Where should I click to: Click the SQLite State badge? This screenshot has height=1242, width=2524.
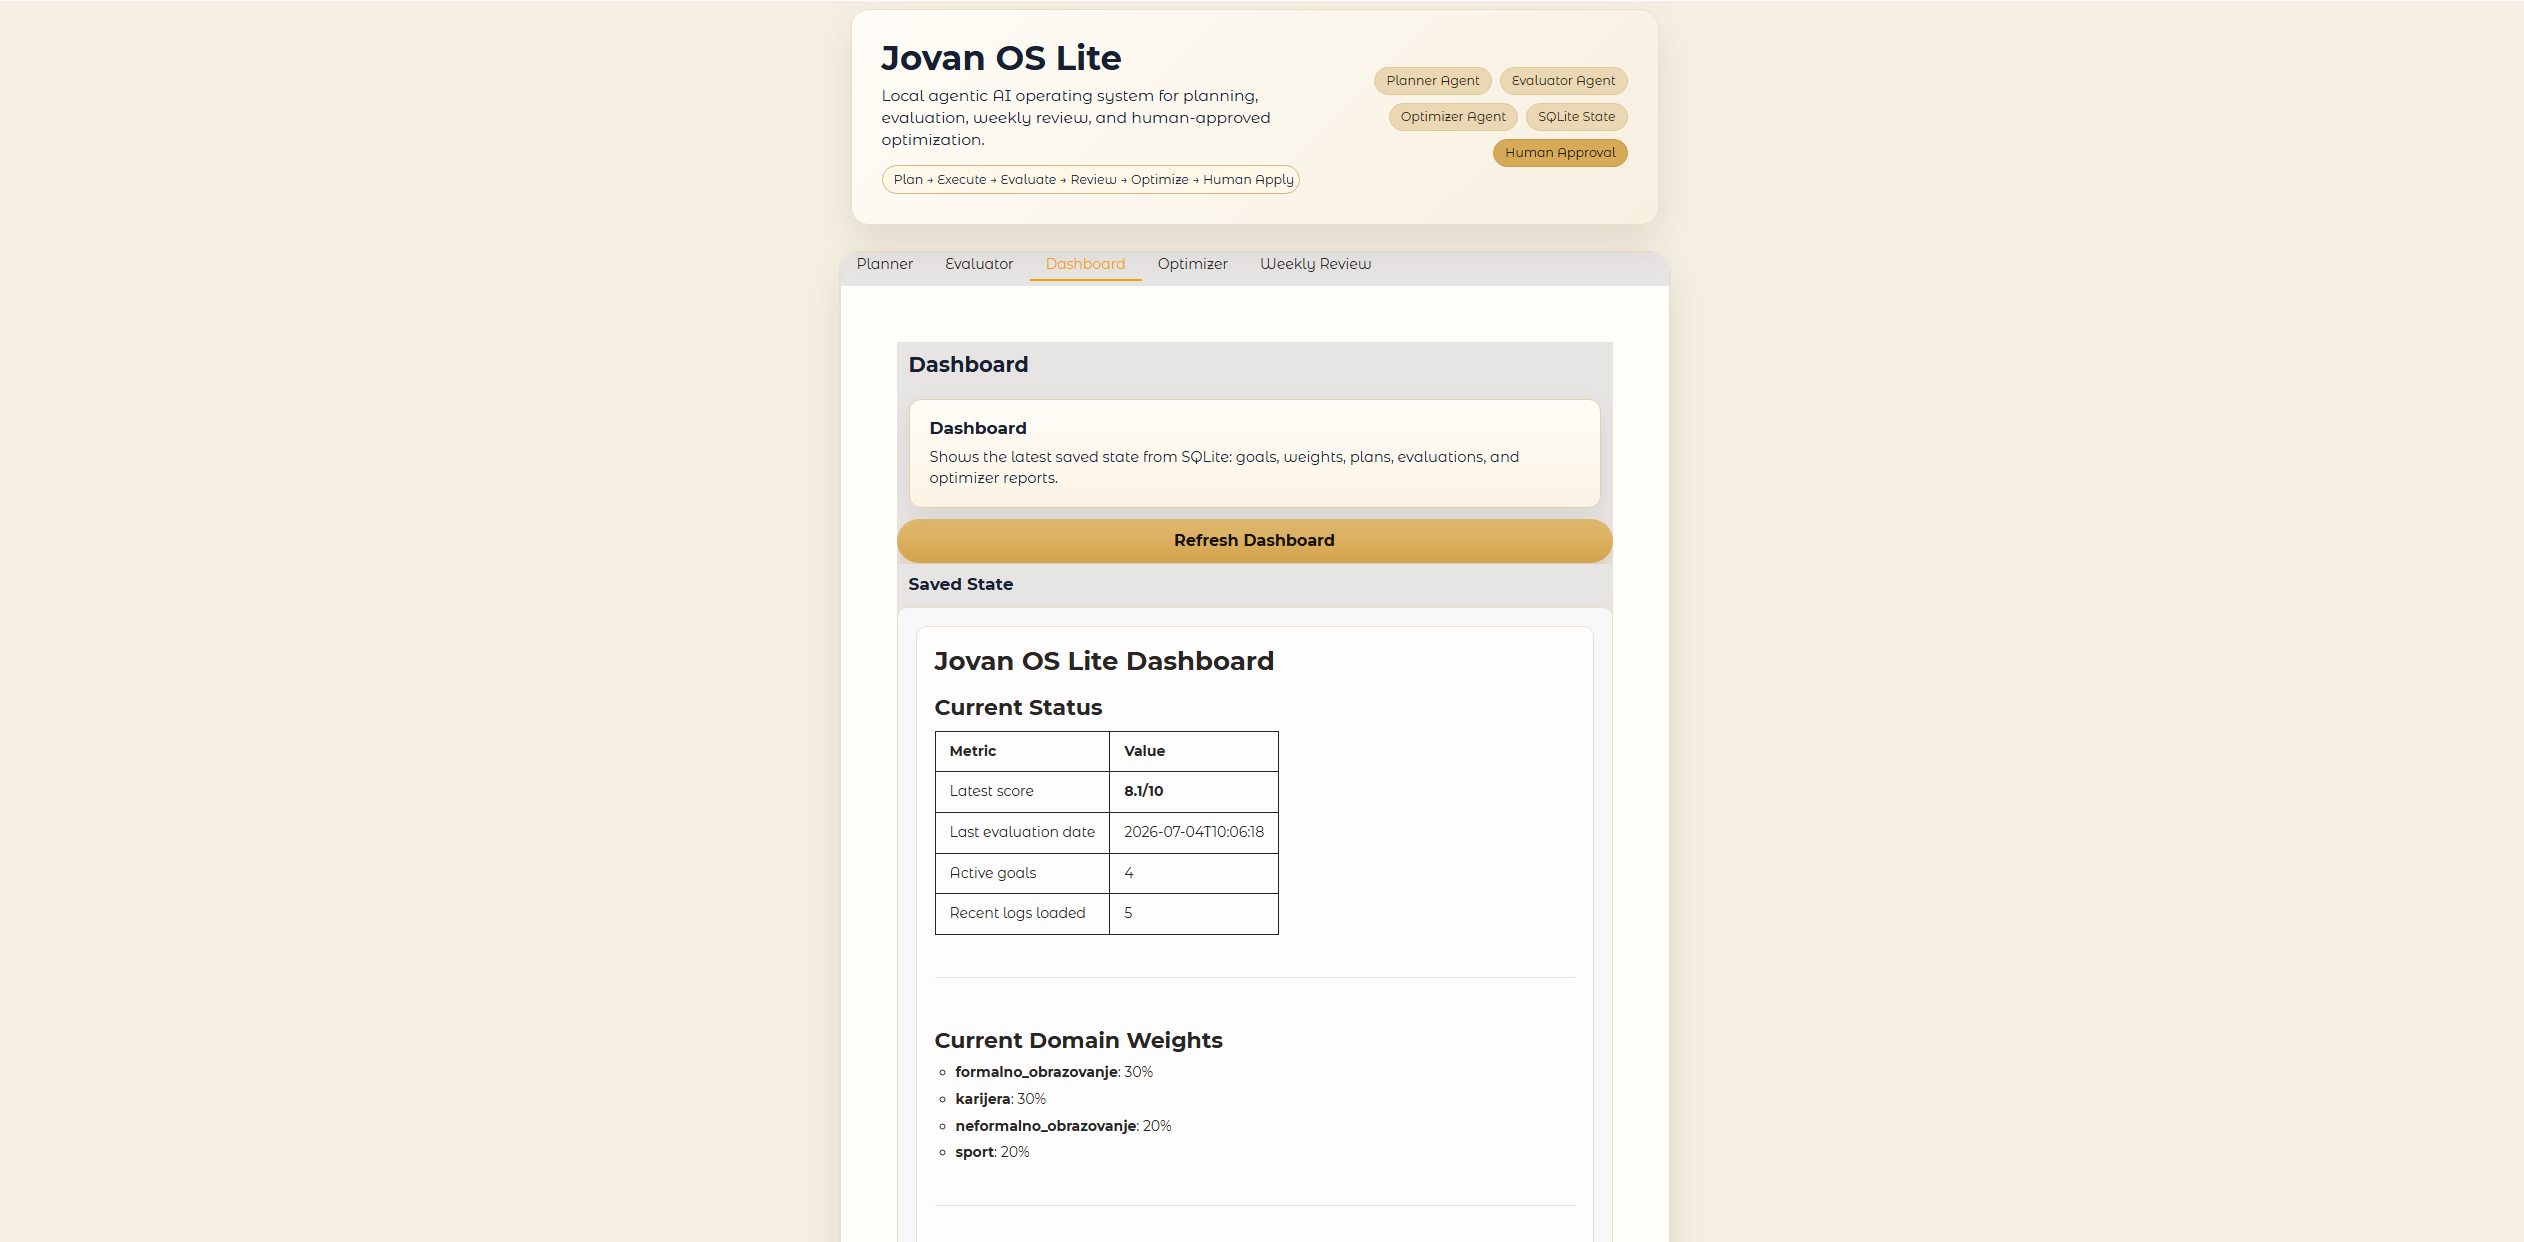[1576, 117]
